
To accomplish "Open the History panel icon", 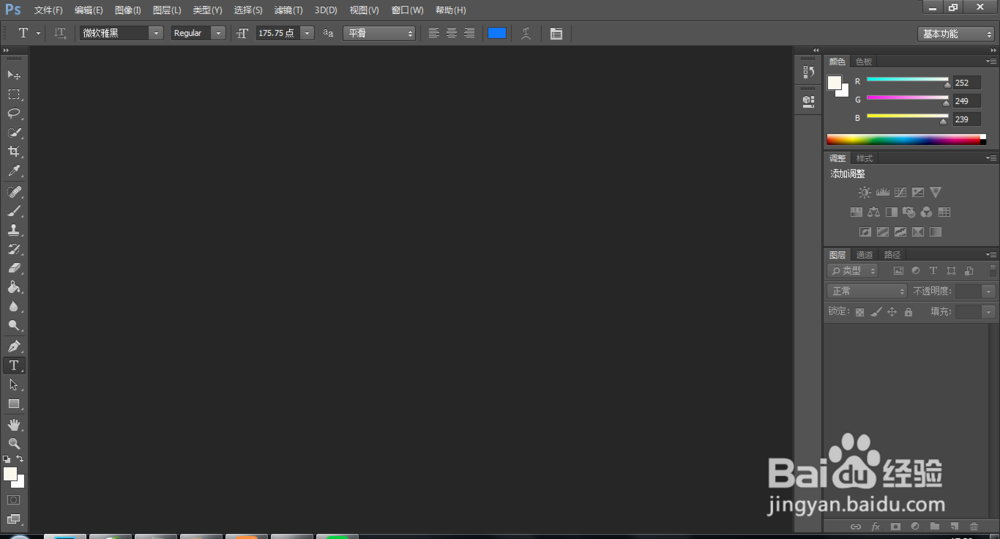I will (x=808, y=72).
